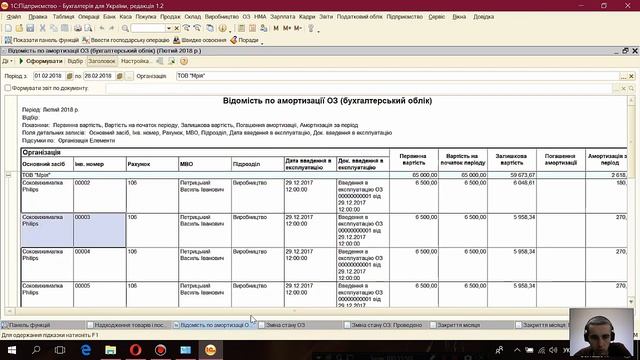This screenshot has height=360, width=640.
Task: Expand the main toolbar overflow arrow
Action: tap(318, 30)
